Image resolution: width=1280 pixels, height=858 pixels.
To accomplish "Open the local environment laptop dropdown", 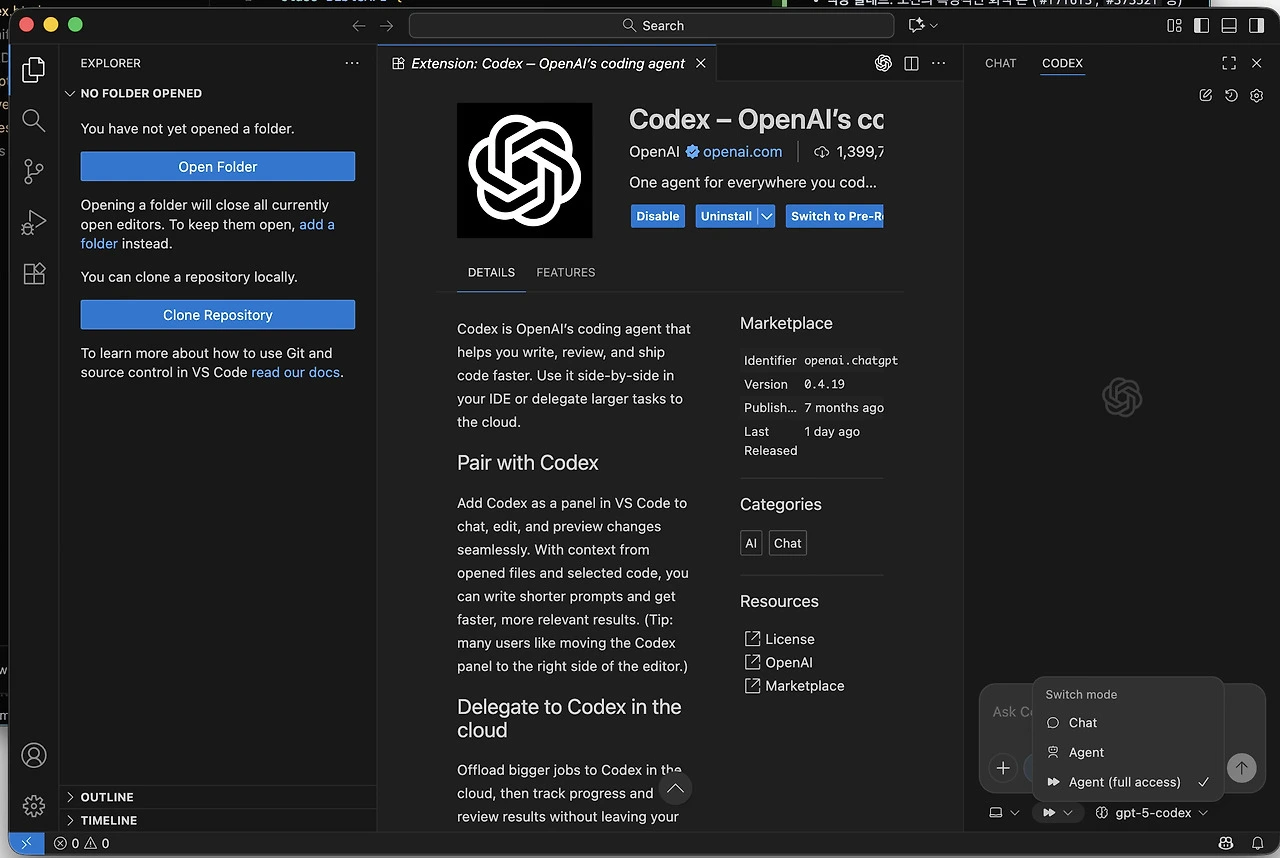I will click(x=1004, y=813).
